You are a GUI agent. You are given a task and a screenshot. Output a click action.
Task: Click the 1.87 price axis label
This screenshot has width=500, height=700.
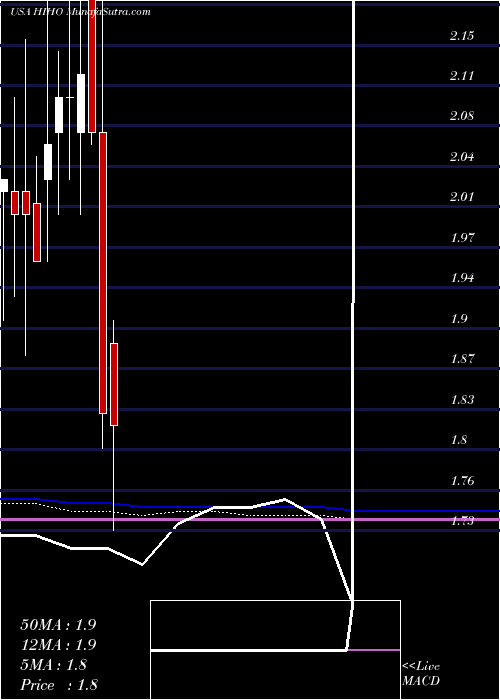[462, 359]
